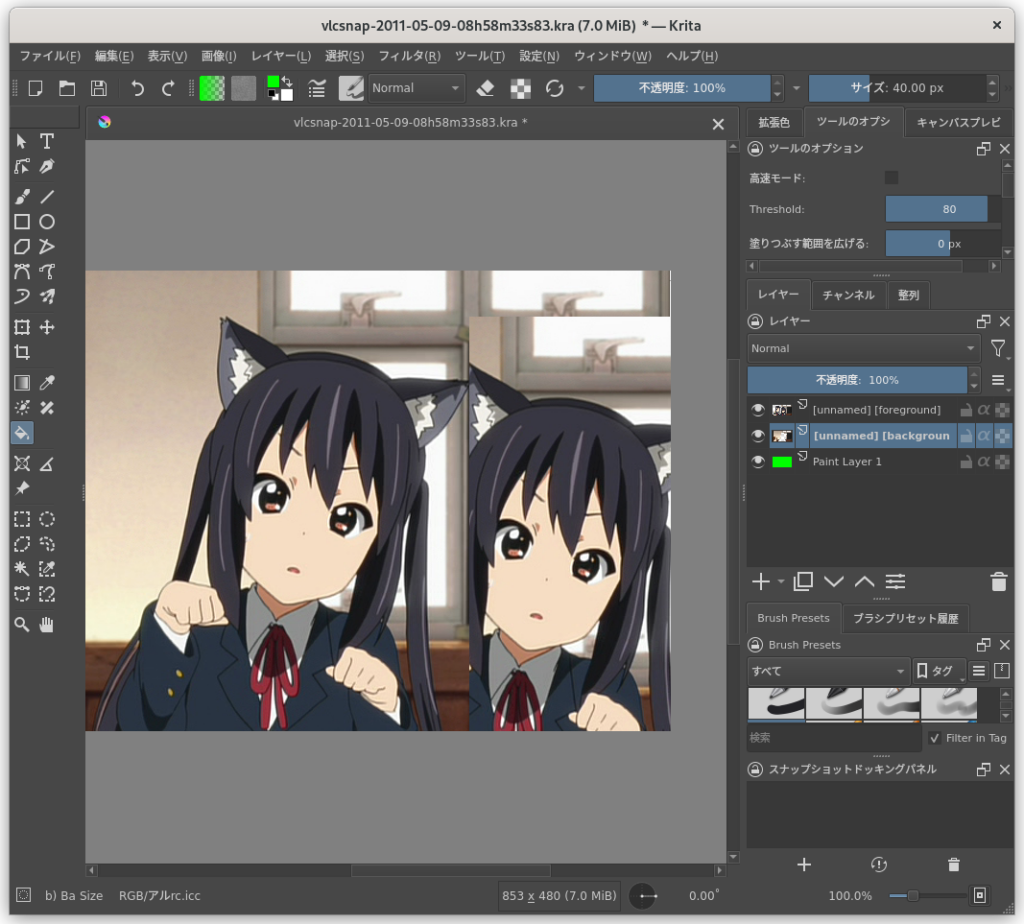Hide the [unnamed] [background] layer

pos(758,436)
